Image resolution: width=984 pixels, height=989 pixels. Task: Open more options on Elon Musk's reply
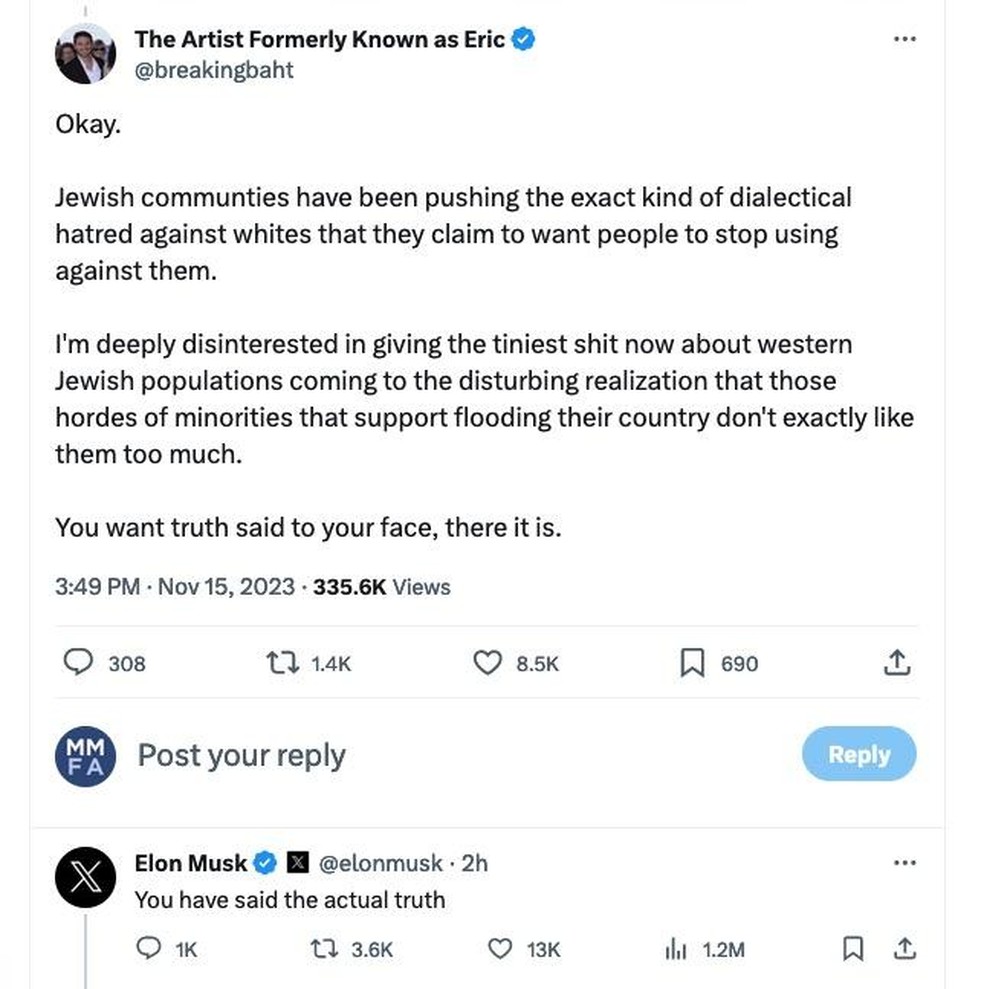pyautogui.click(x=905, y=861)
